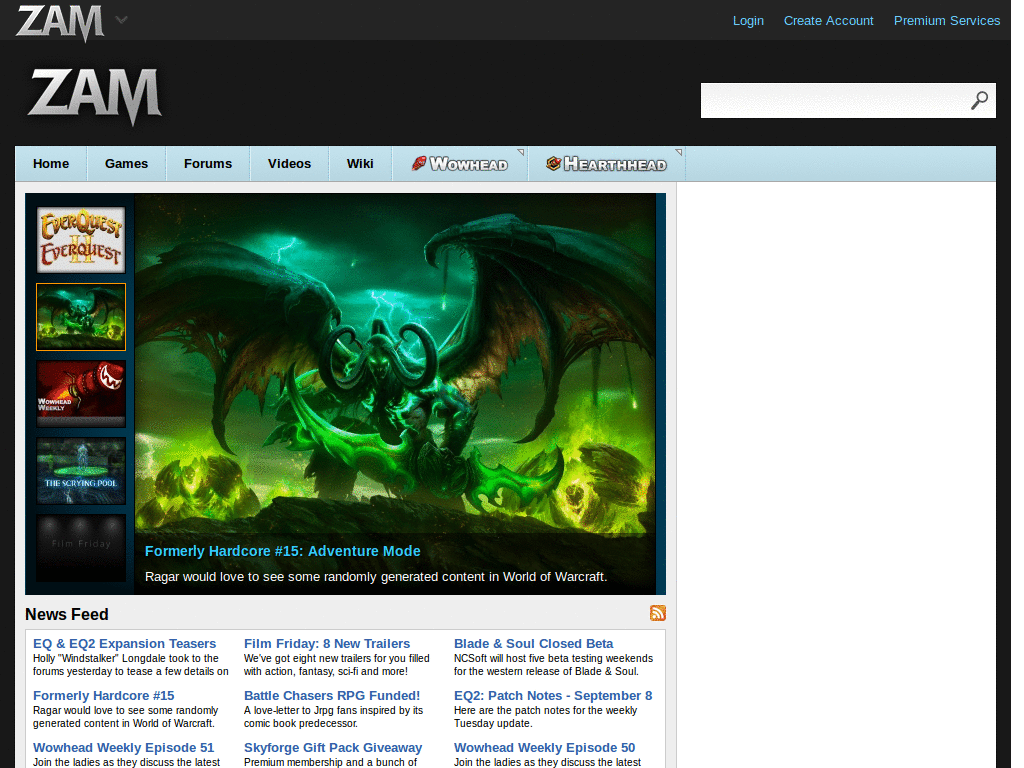
Task: Open the Wiki nav tab
Action: coord(360,164)
